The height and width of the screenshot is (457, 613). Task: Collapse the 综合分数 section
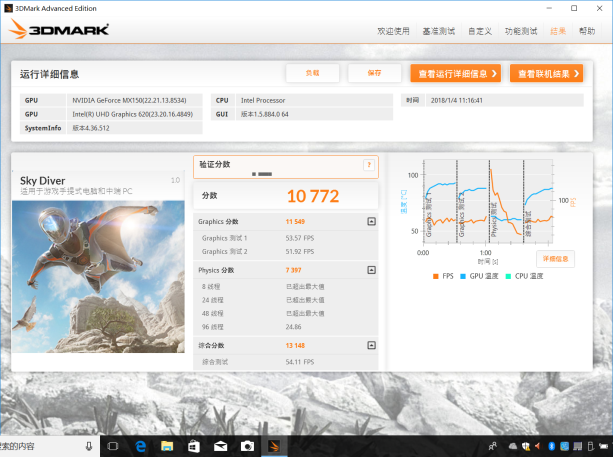click(x=371, y=345)
